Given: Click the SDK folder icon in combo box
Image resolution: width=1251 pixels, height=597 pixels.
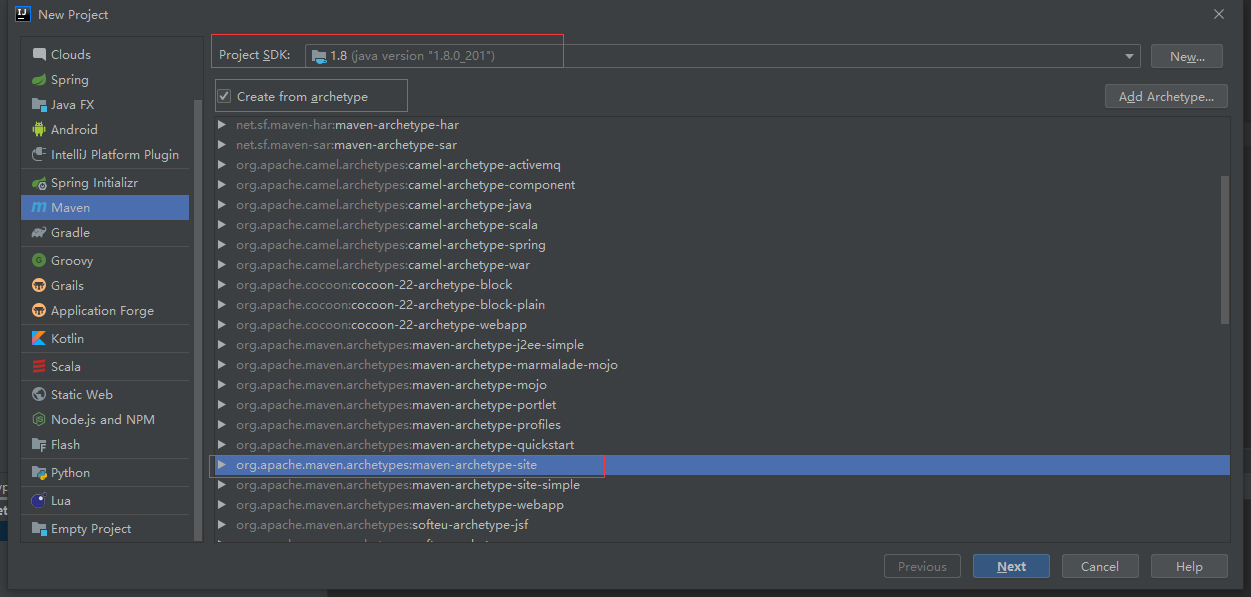Looking at the screenshot, I should 318,56.
